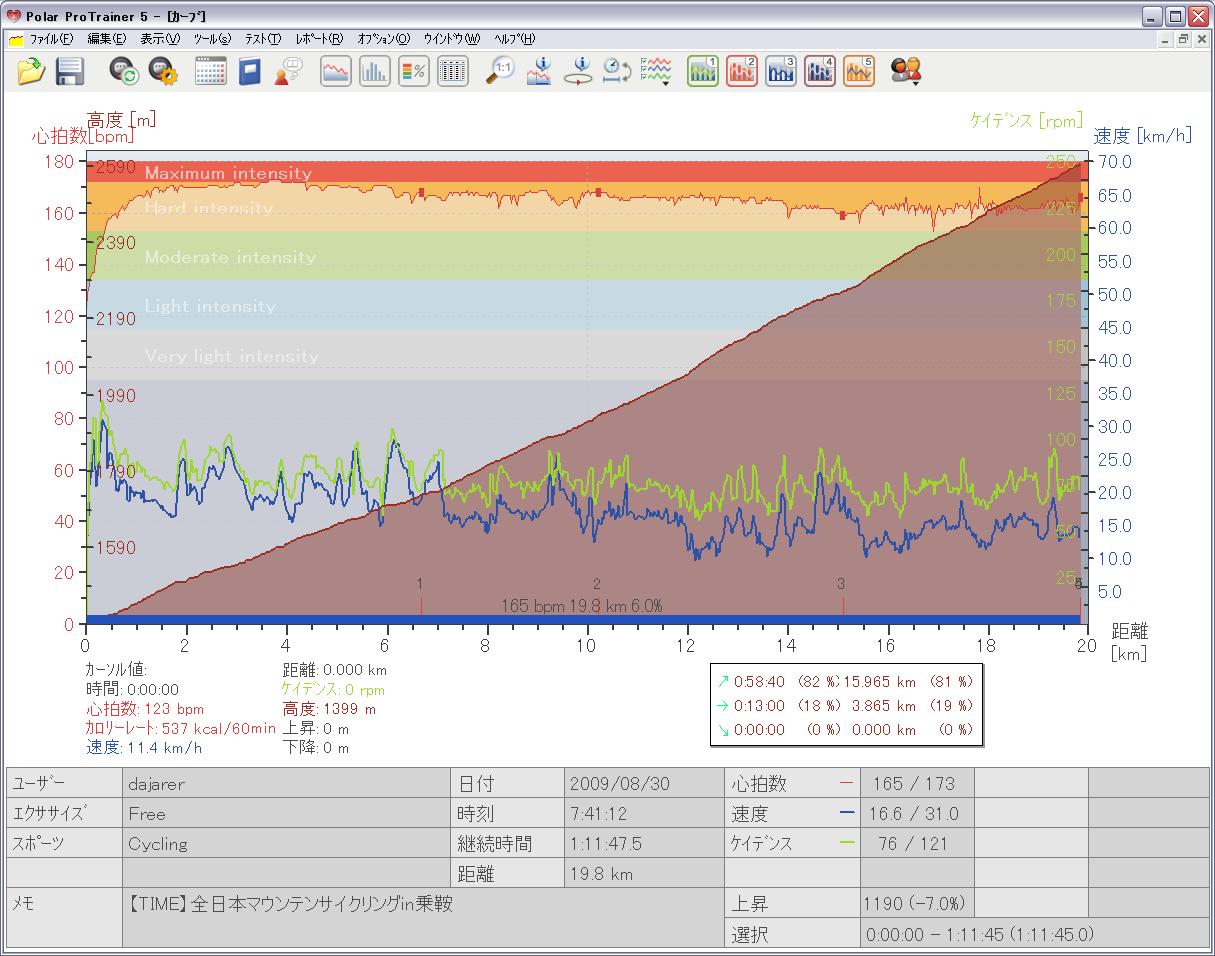Click the 高度 [m] axis label
The image size is (1215, 956).
(x=121, y=119)
